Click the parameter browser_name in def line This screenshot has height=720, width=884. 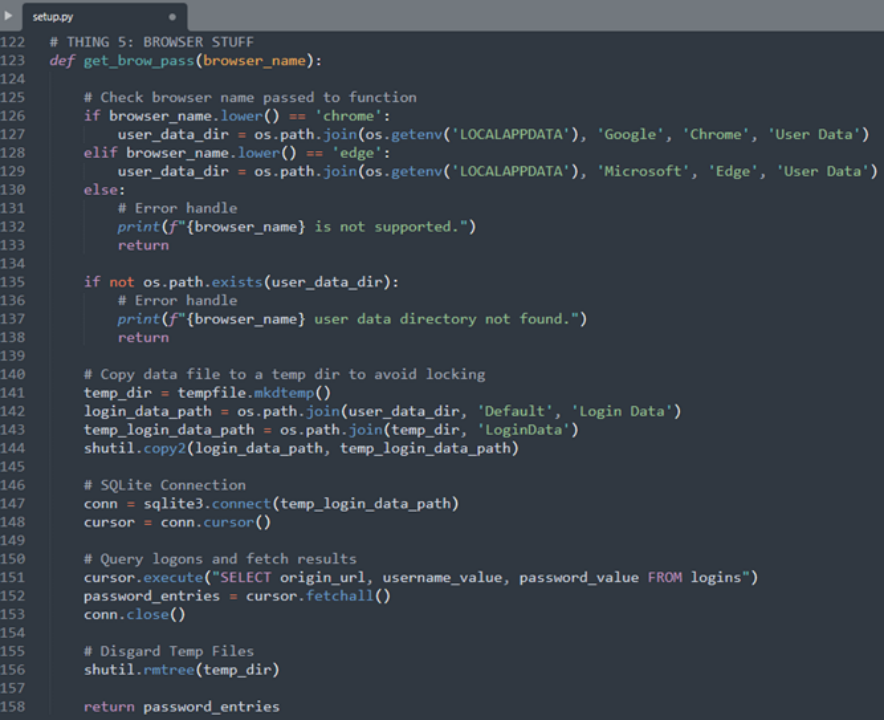coord(254,61)
